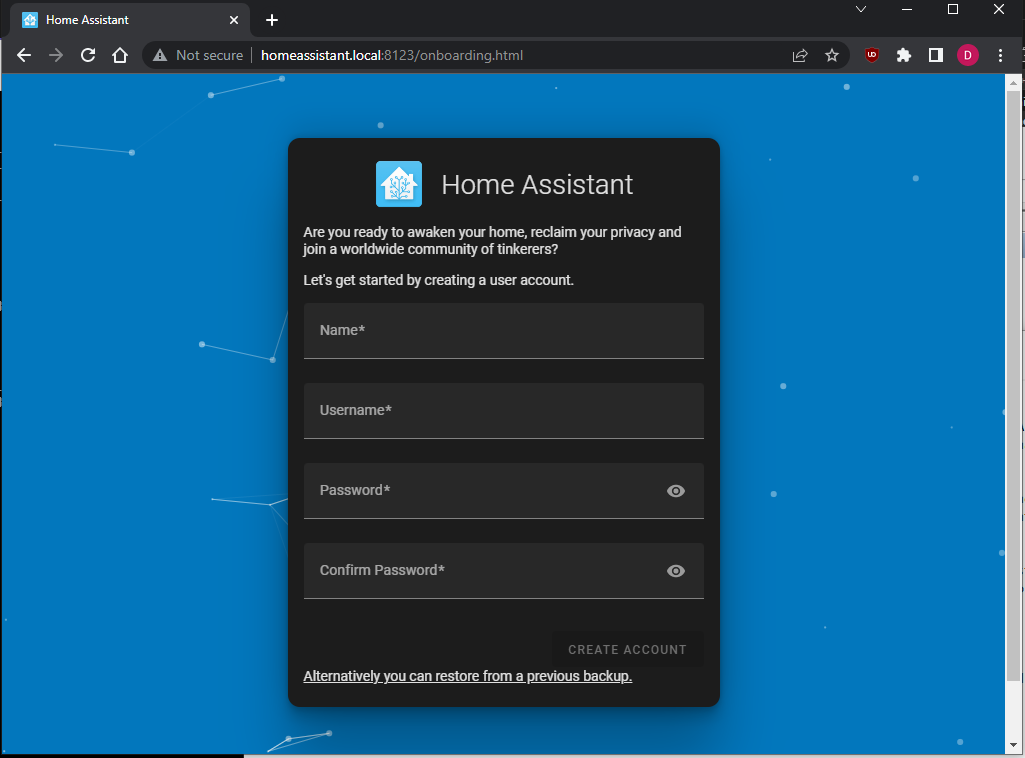Click the address bar URL
1025x758 pixels.
(x=392, y=56)
